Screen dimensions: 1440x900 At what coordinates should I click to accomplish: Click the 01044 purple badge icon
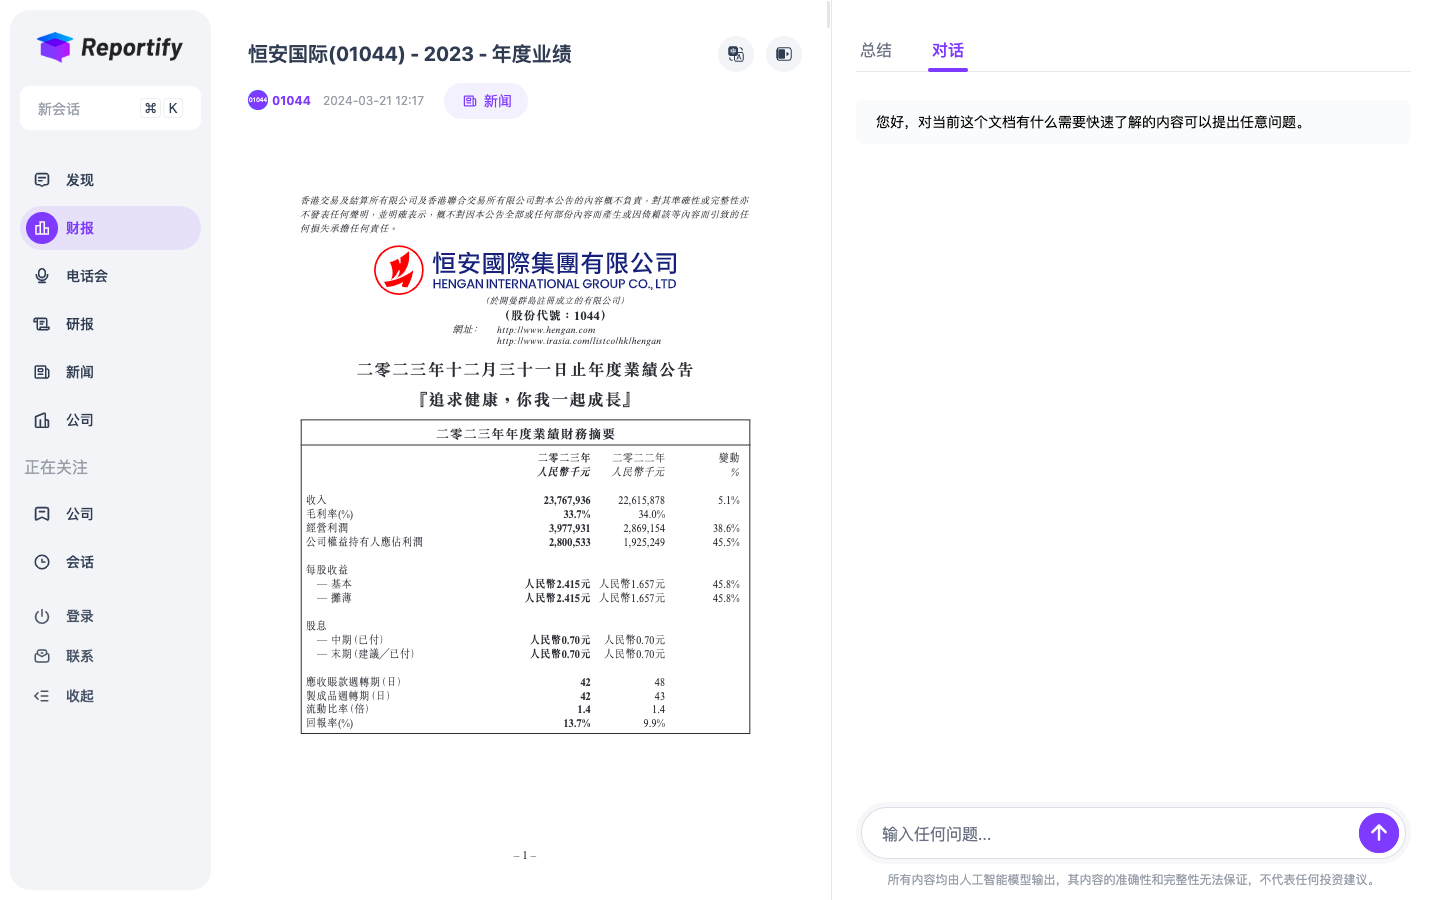[258, 100]
